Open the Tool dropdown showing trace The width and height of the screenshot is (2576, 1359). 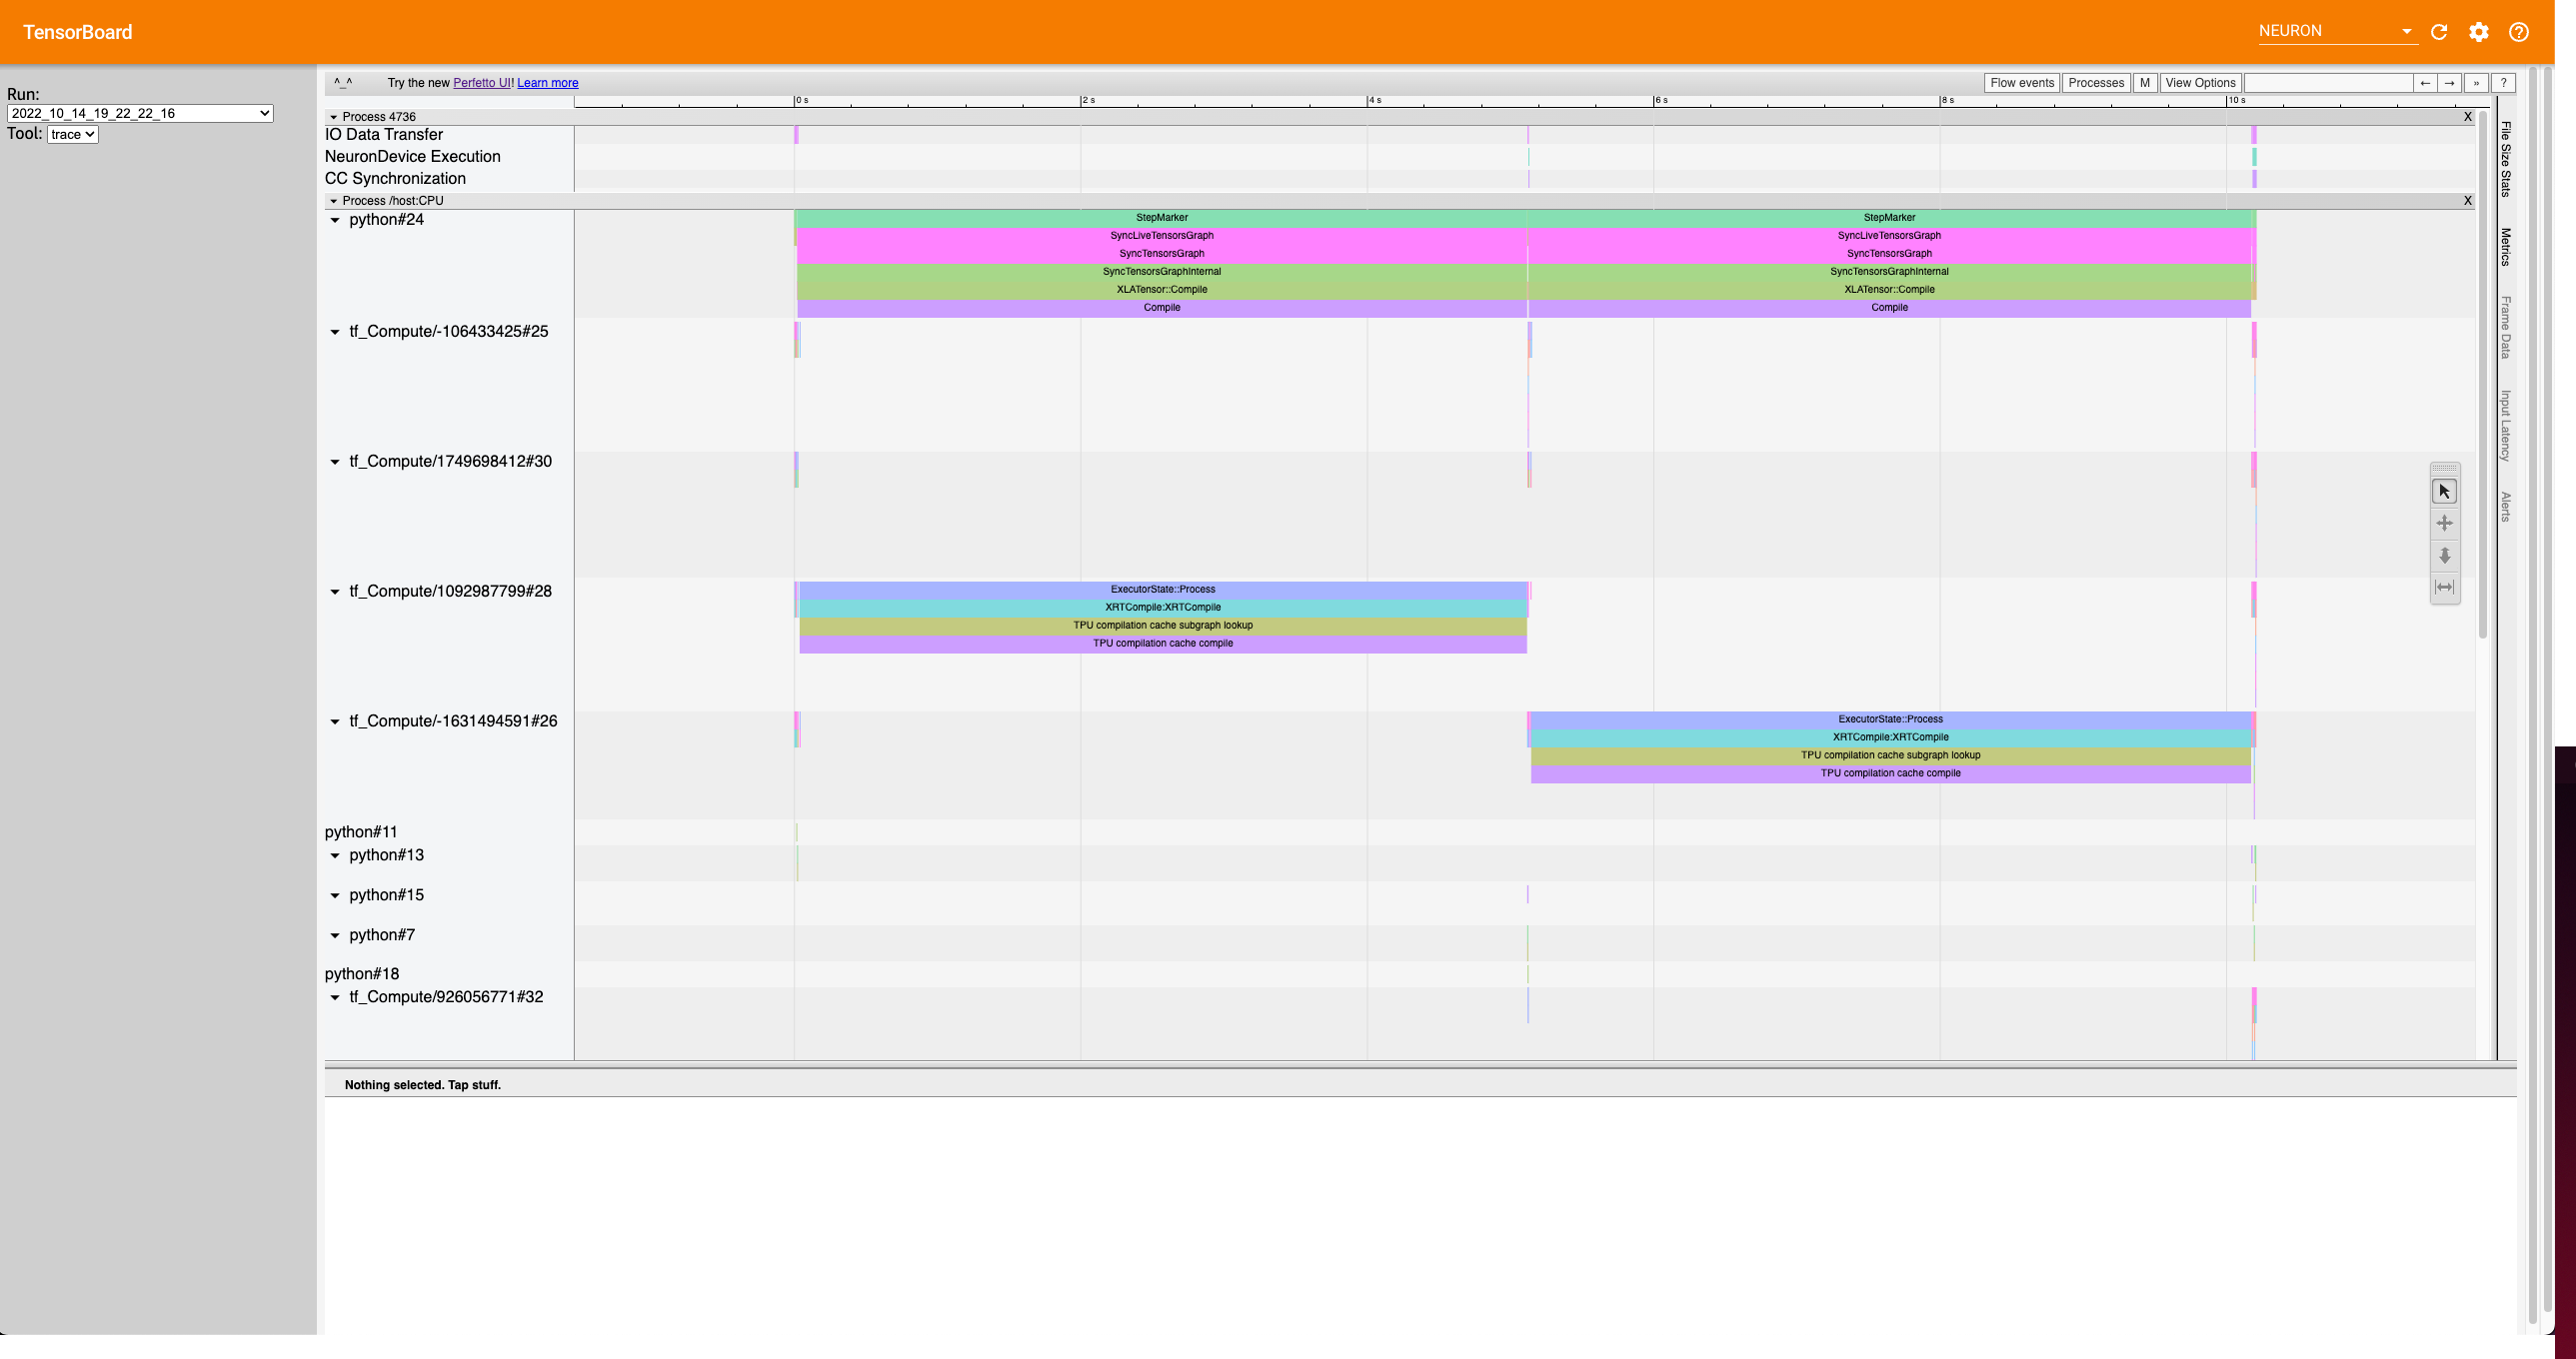(x=71, y=133)
